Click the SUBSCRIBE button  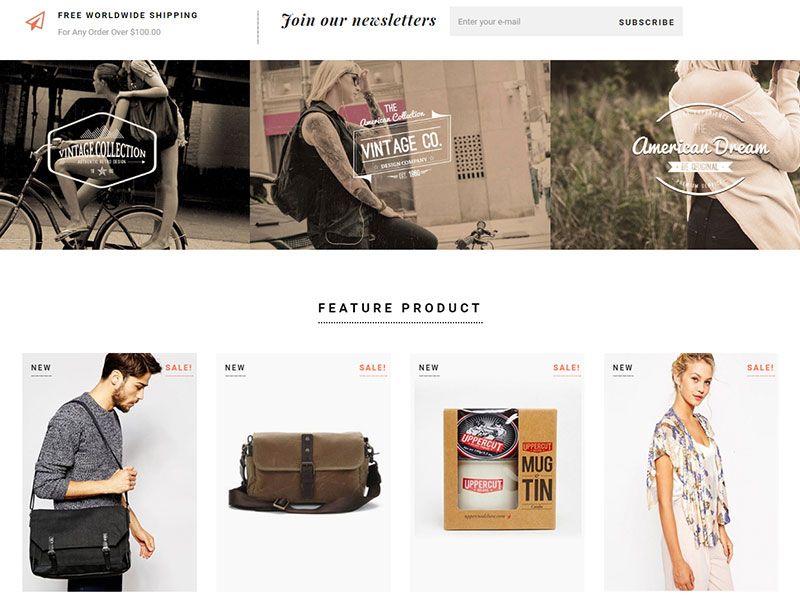click(x=646, y=22)
